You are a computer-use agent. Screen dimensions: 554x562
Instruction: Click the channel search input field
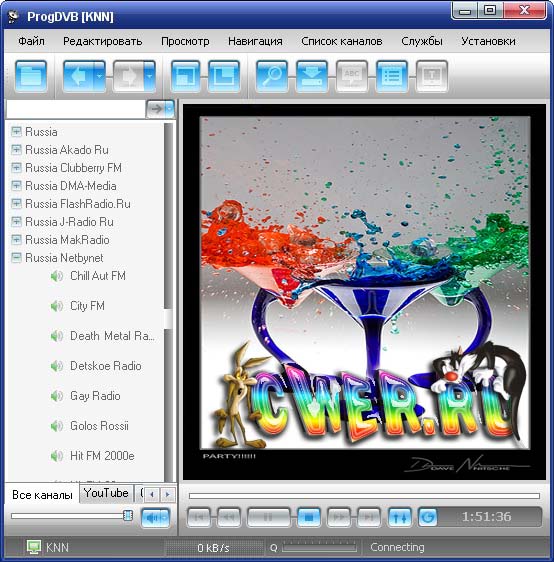pyautogui.click(x=76, y=109)
